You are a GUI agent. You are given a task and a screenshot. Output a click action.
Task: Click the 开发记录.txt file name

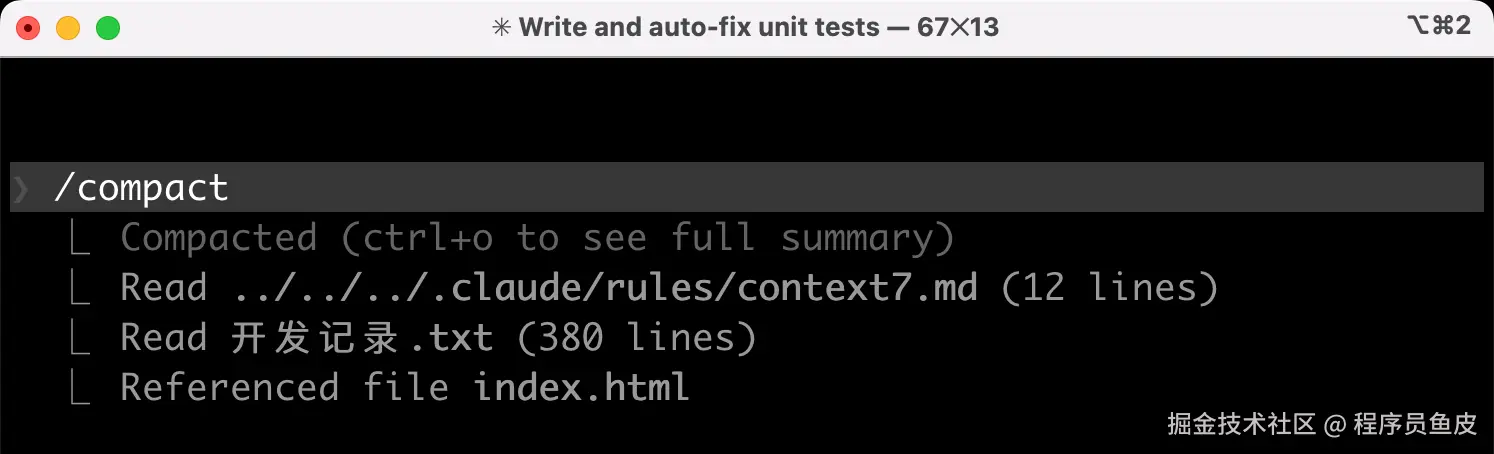pyautogui.click(x=362, y=338)
